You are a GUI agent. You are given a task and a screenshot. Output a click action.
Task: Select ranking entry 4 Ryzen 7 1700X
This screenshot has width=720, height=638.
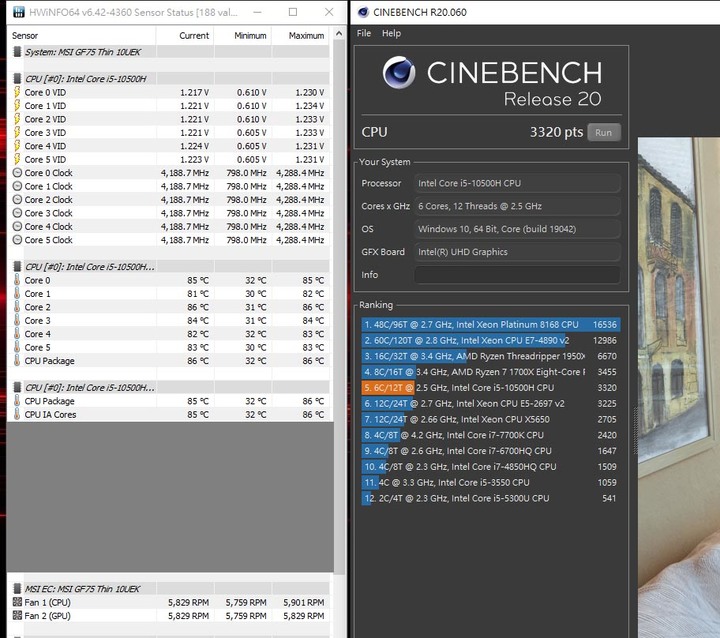pyautogui.click(x=490, y=372)
